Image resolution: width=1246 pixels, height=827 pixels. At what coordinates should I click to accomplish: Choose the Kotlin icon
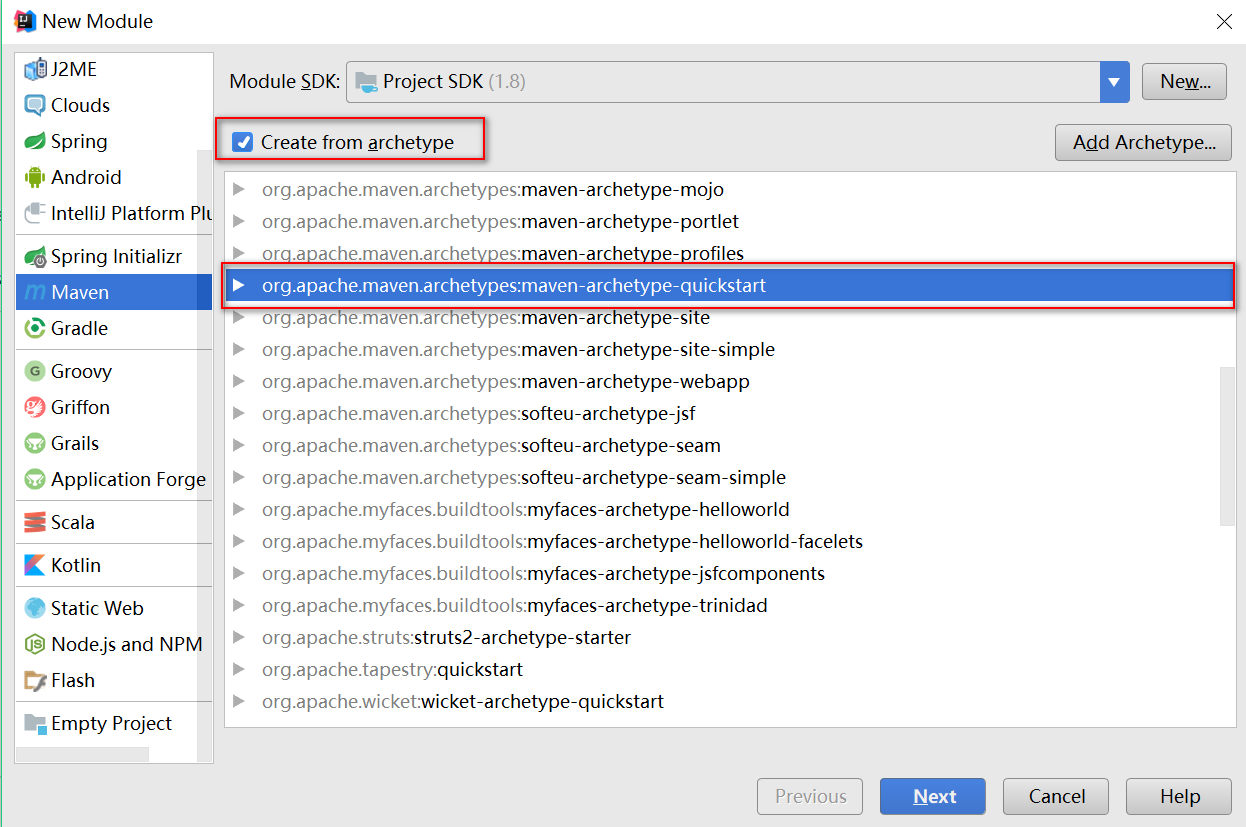[x=35, y=565]
